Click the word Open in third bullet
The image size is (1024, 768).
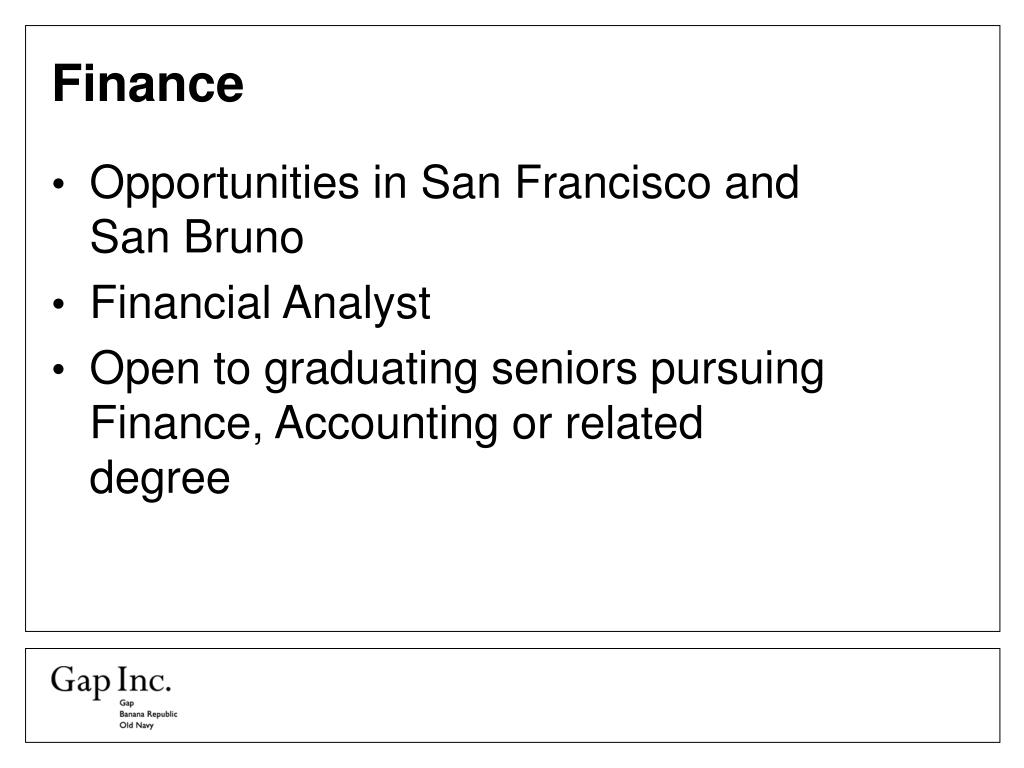pos(144,370)
